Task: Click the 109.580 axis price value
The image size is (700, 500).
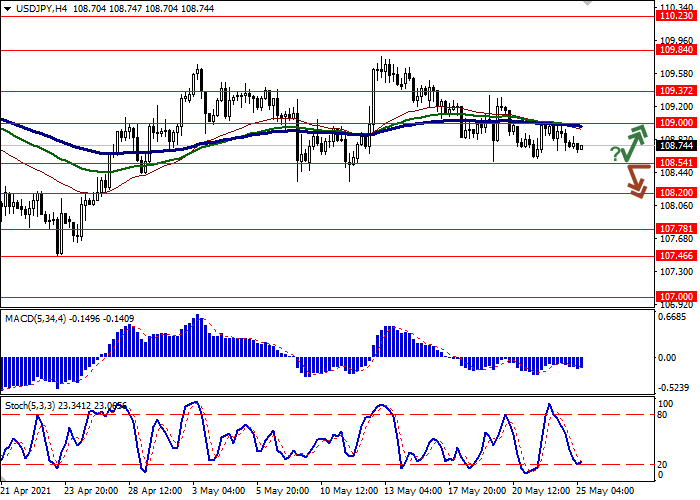Action: (676, 74)
